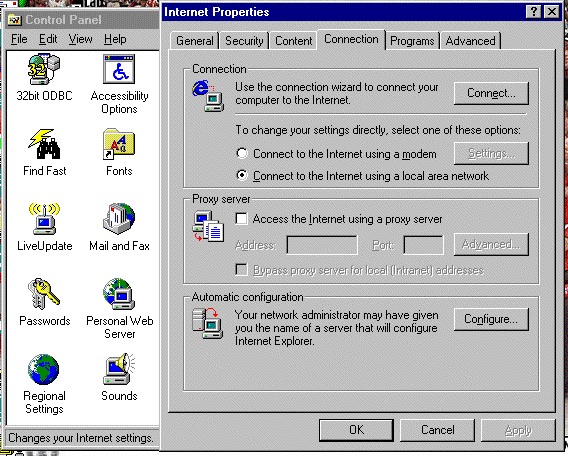This screenshot has height=456, width=568.
Task: Open the Accessibility Options icon
Action: [x=119, y=69]
